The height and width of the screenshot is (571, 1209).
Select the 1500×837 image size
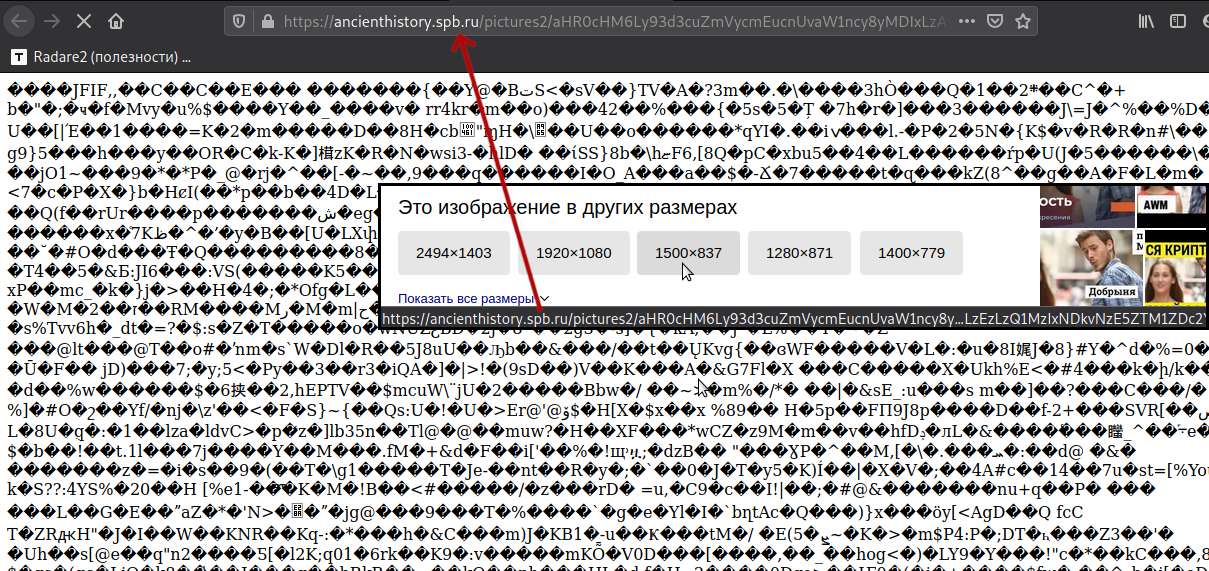click(x=688, y=253)
